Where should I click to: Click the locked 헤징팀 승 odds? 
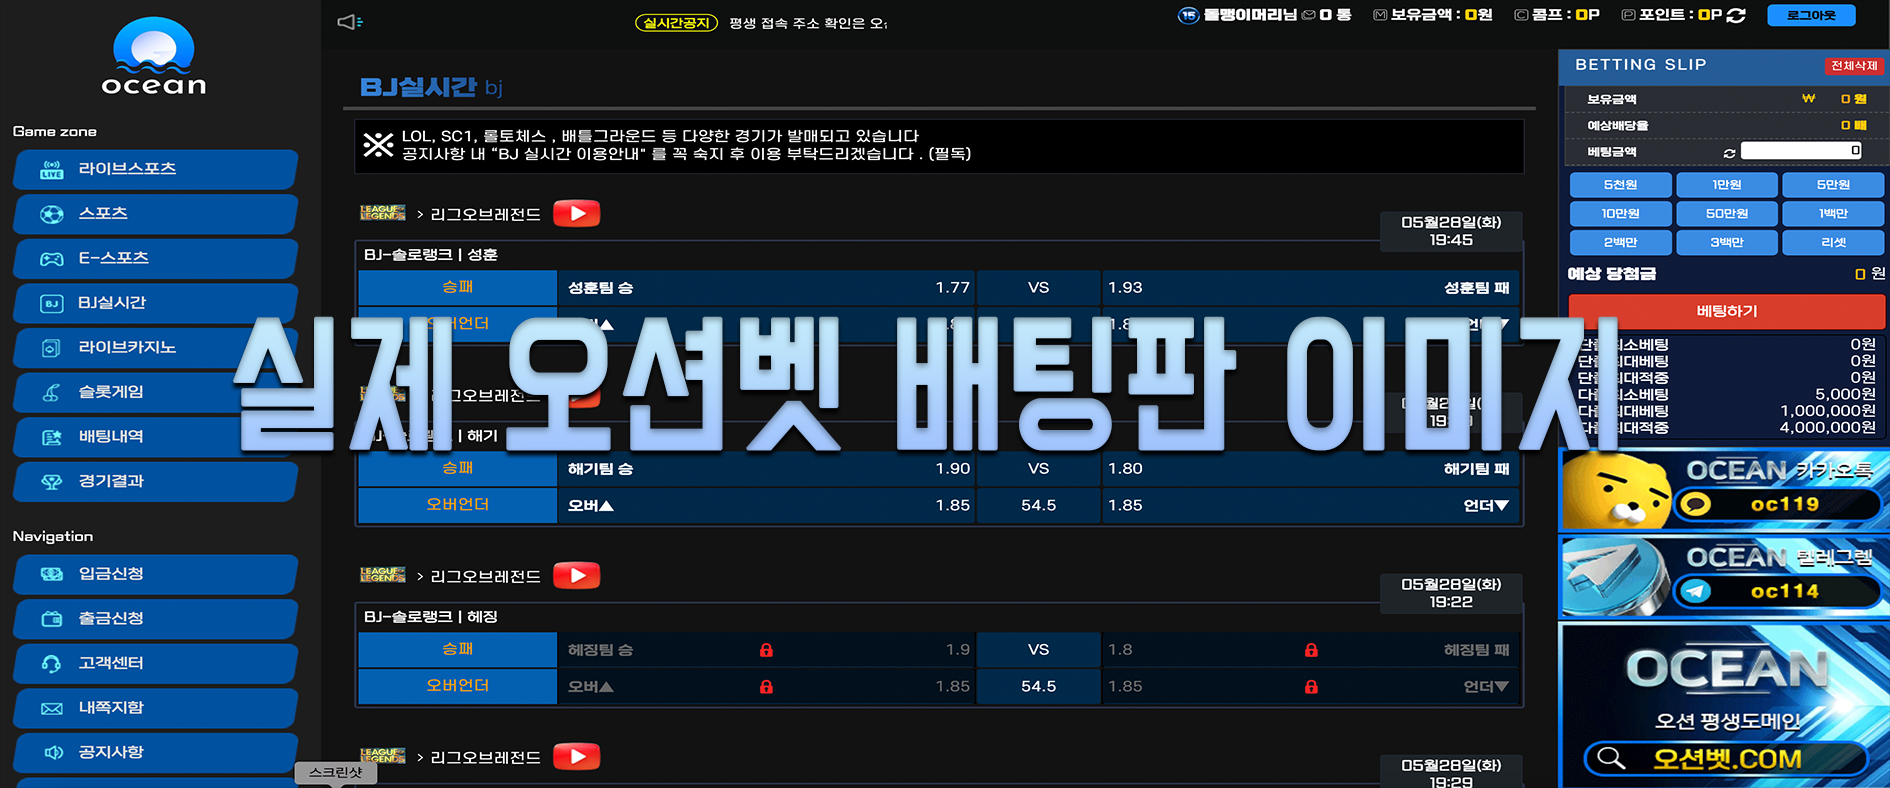(767, 650)
